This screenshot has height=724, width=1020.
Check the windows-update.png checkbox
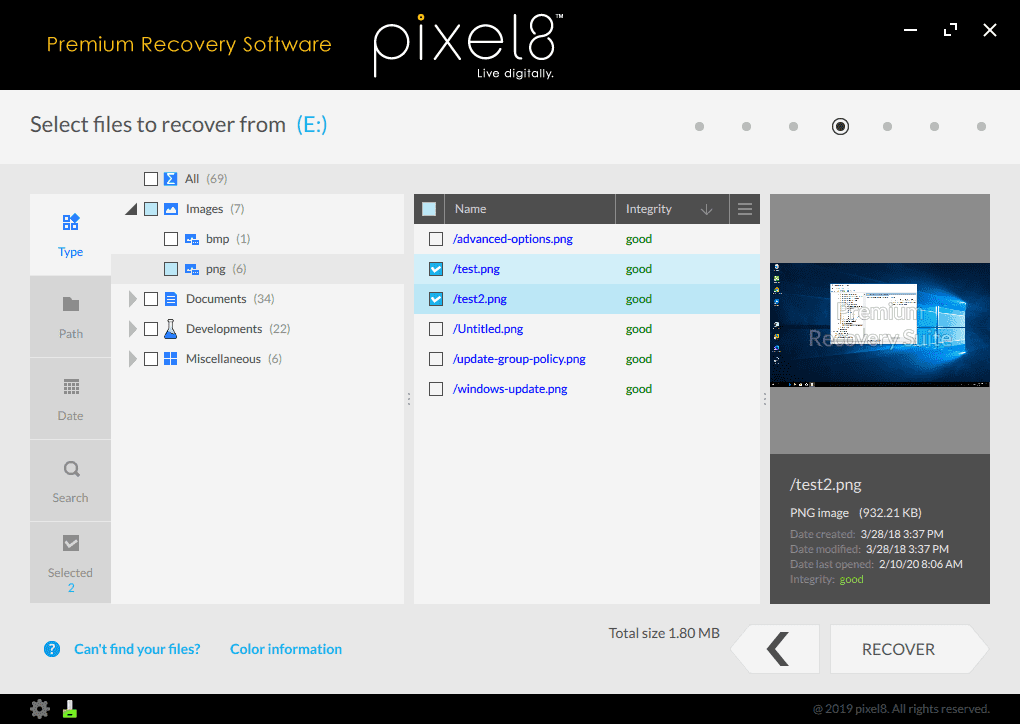tap(436, 388)
